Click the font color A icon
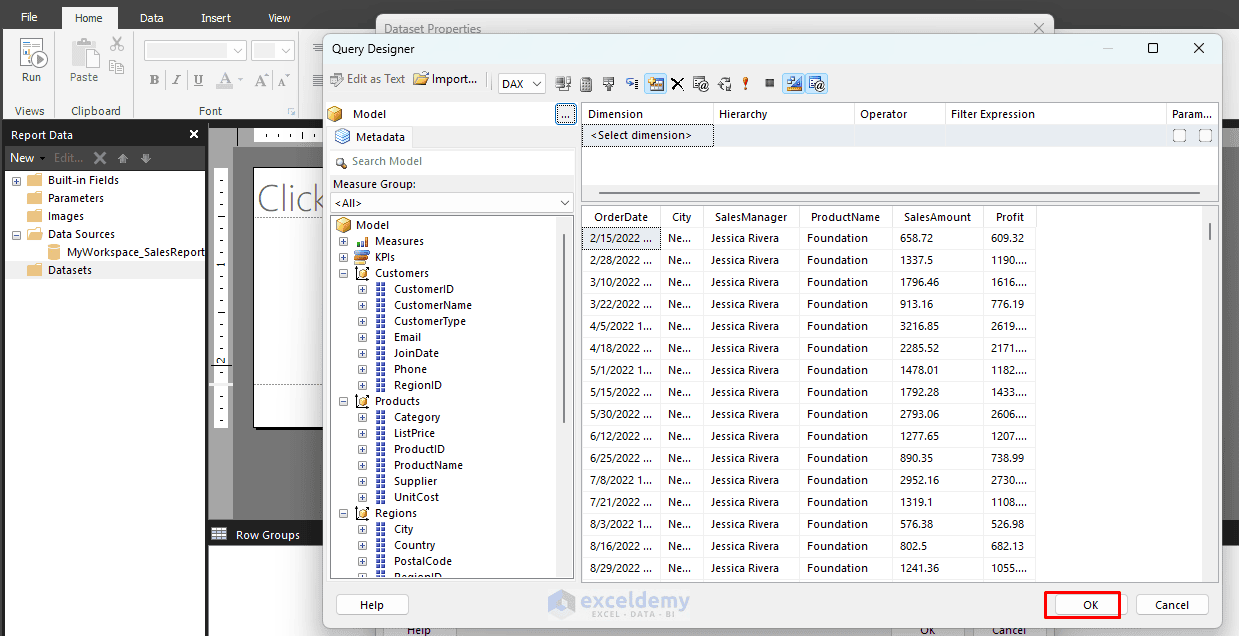 pos(225,81)
